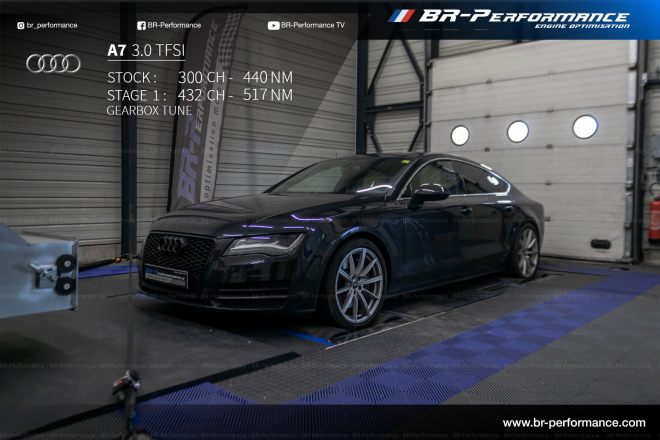Click the Stage 1 432 CH line
660x440 pixels.
click(x=200, y=95)
